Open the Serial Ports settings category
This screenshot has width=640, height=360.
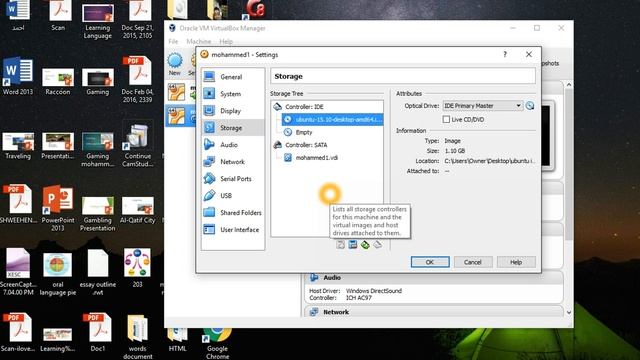pos(233,179)
